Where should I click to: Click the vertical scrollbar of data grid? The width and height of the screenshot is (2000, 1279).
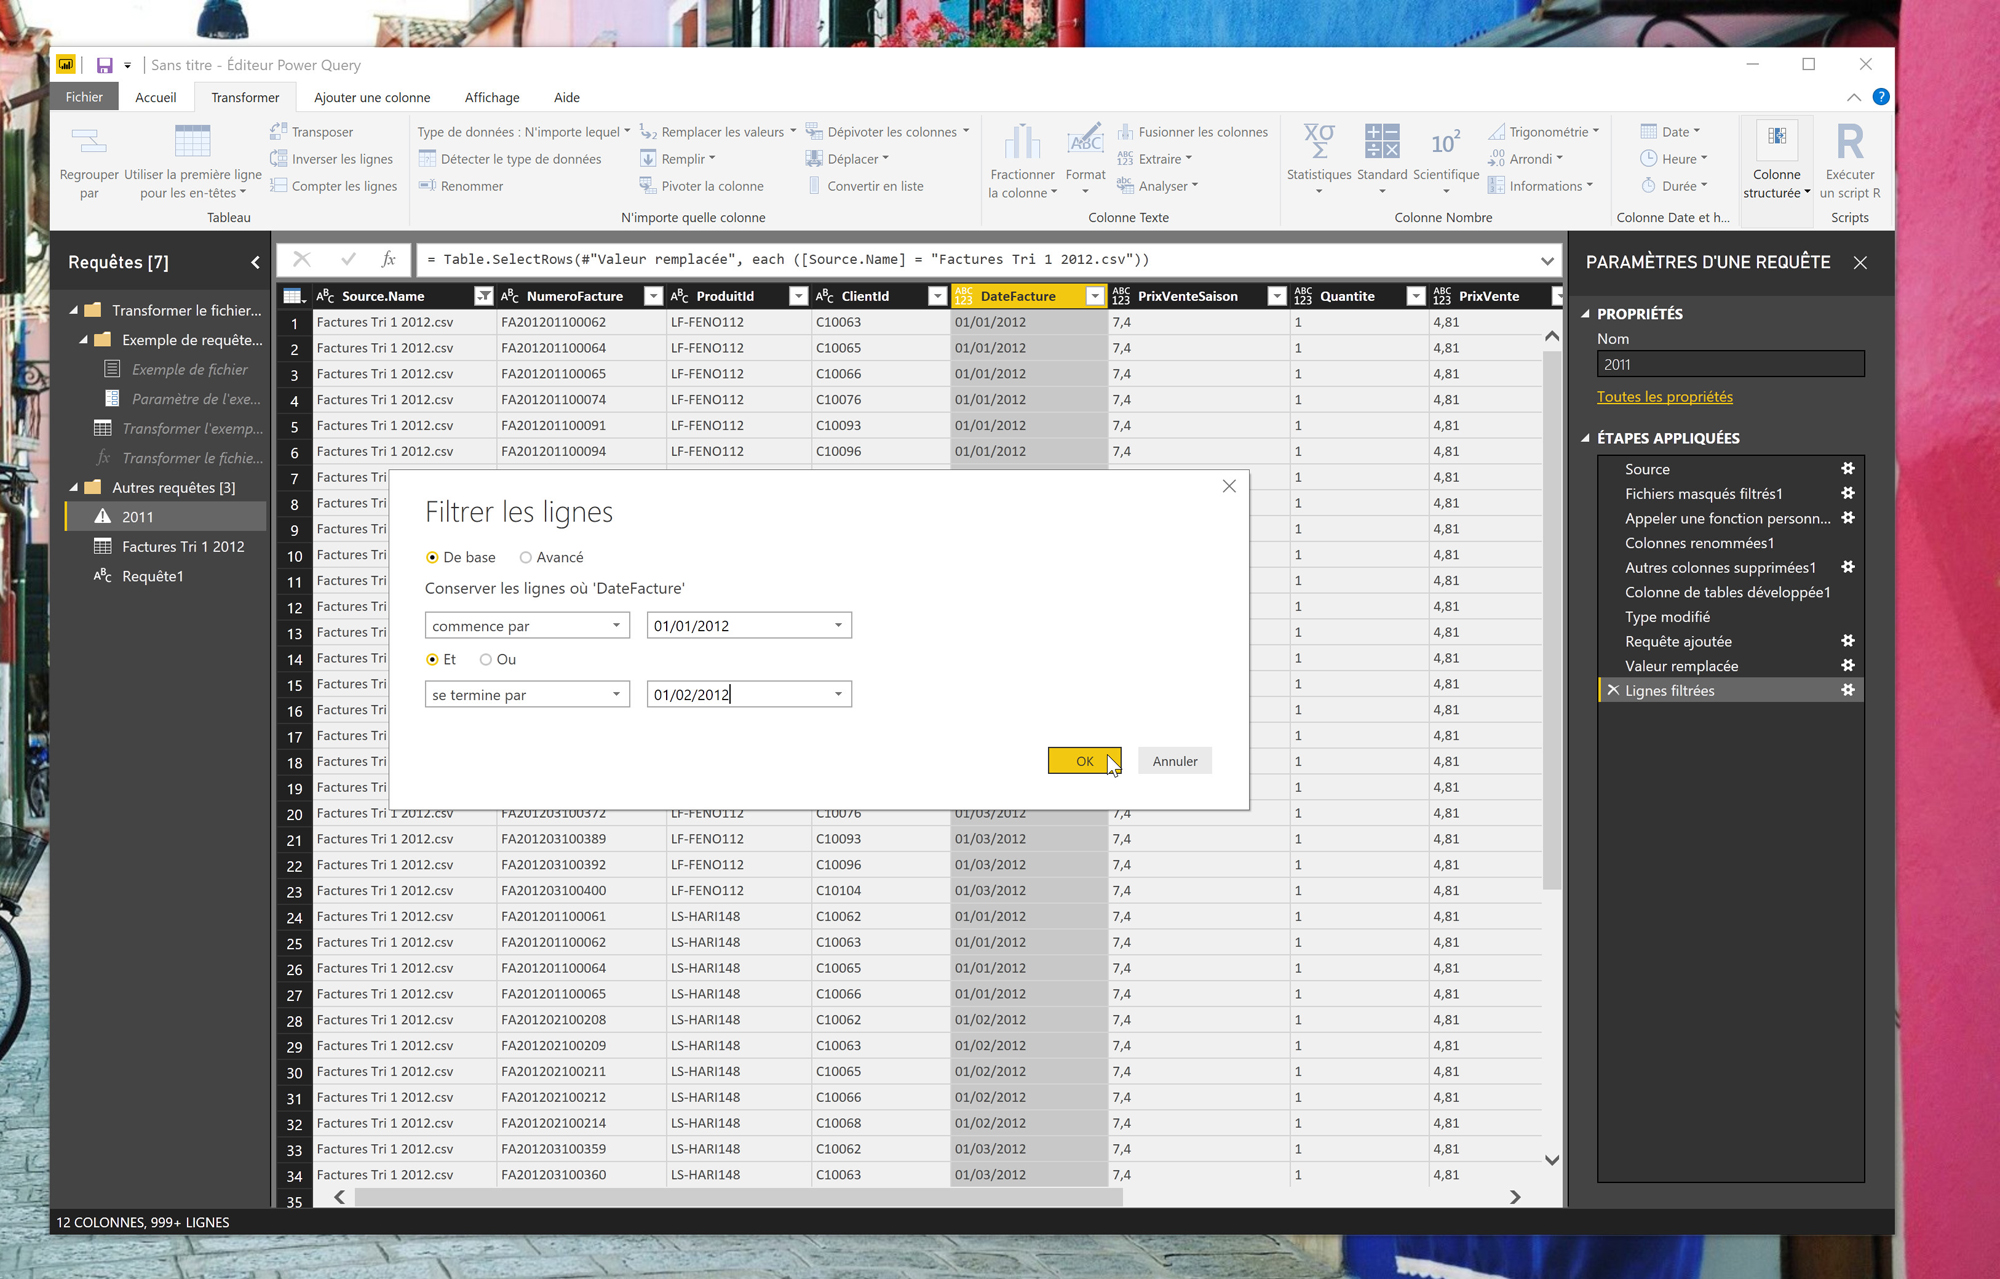(x=1551, y=620)
